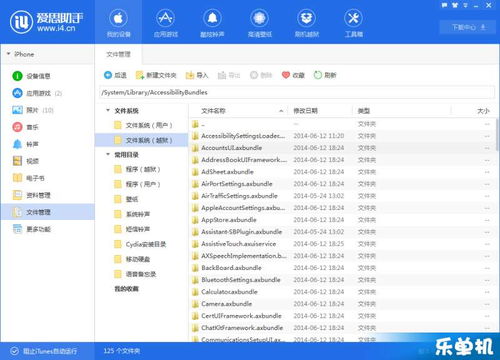Open sidebar 应用游戏 (2) item
The width and height of the screenshot is (500, 360).
(47, 93)
